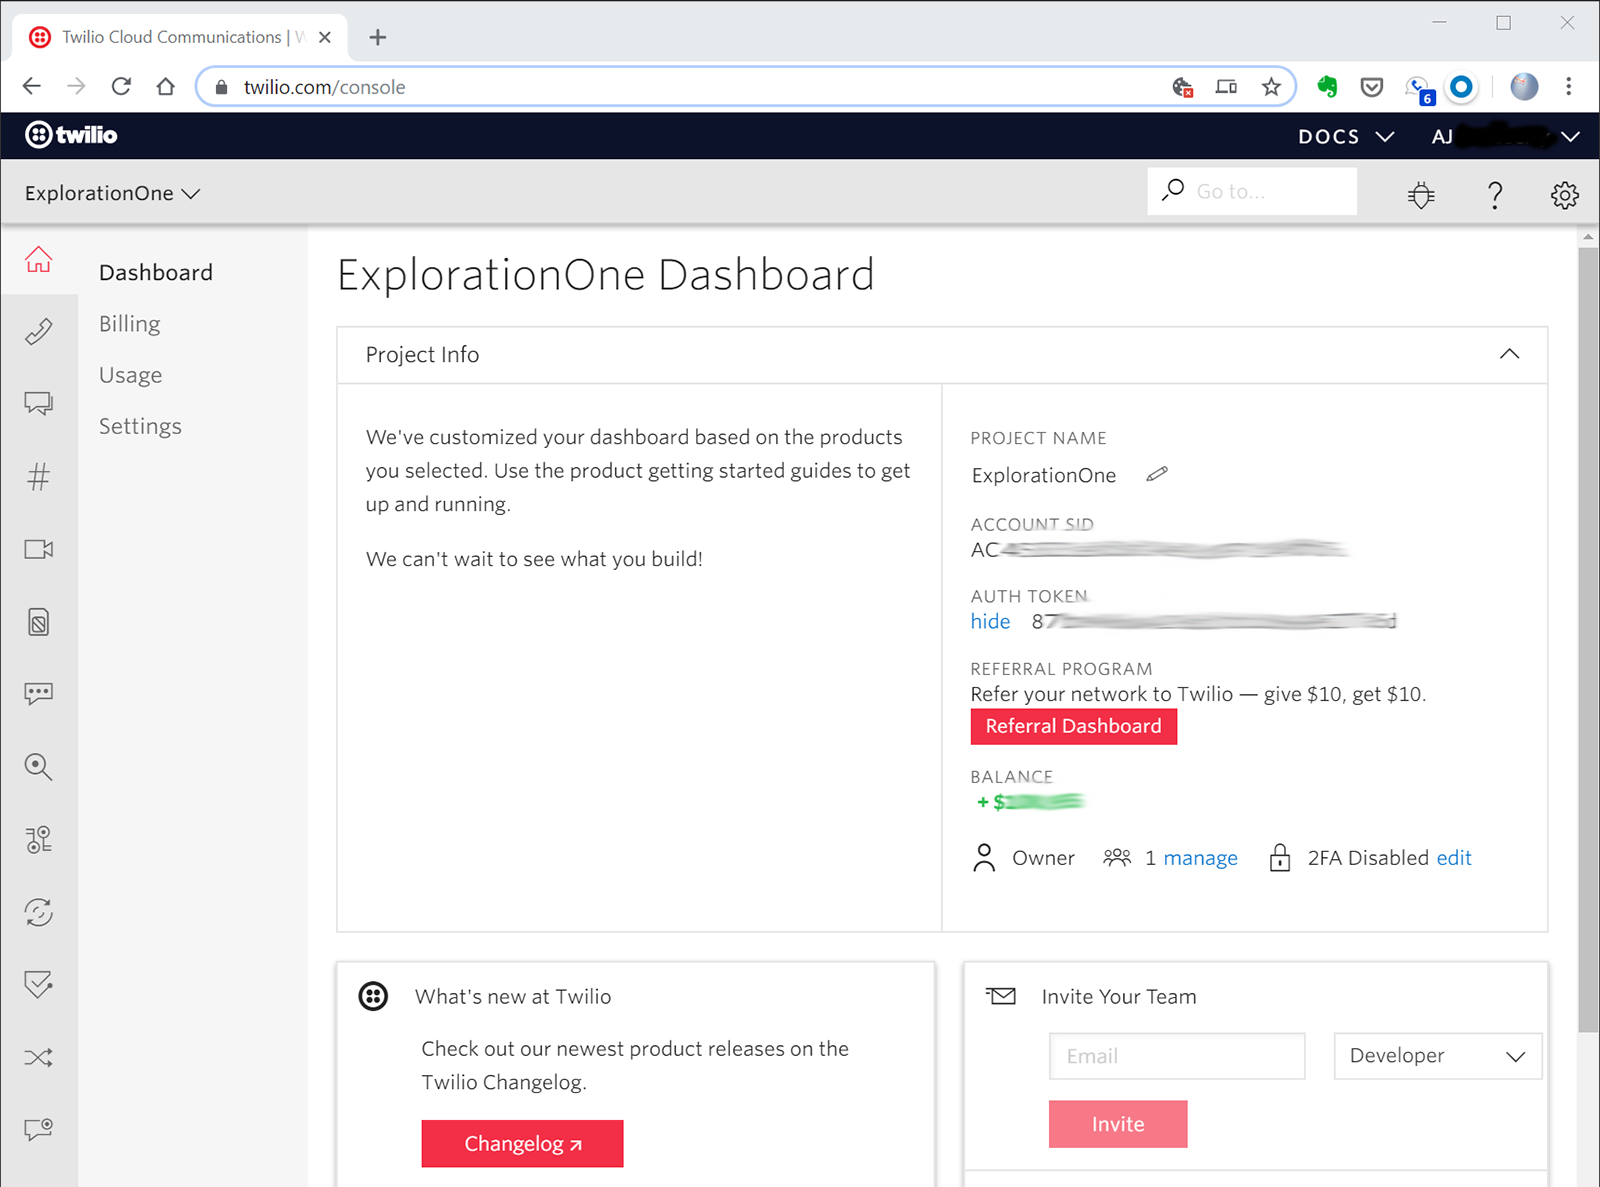Screen dimensions: 1600x1187
Task: Click the Owner role label
Action: 1043,858
